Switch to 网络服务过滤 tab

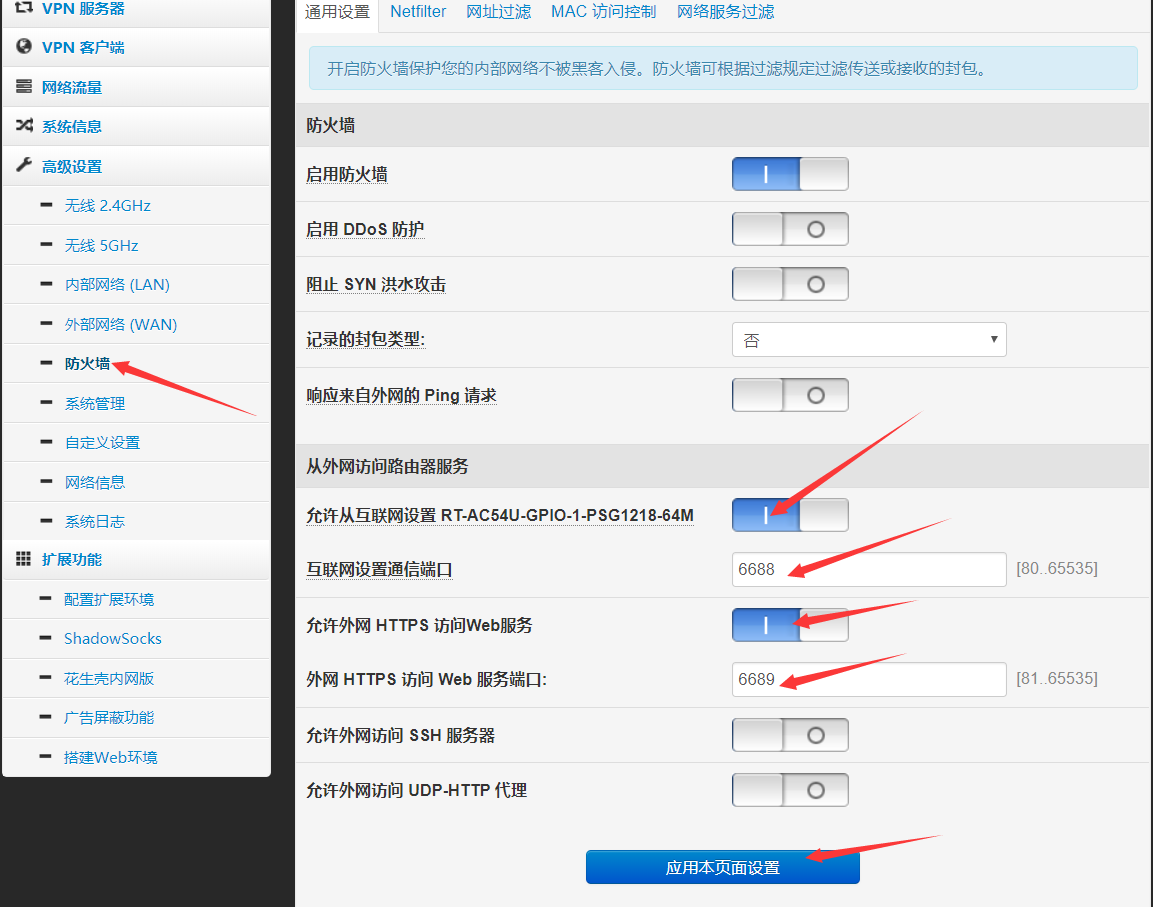(726, 12)
